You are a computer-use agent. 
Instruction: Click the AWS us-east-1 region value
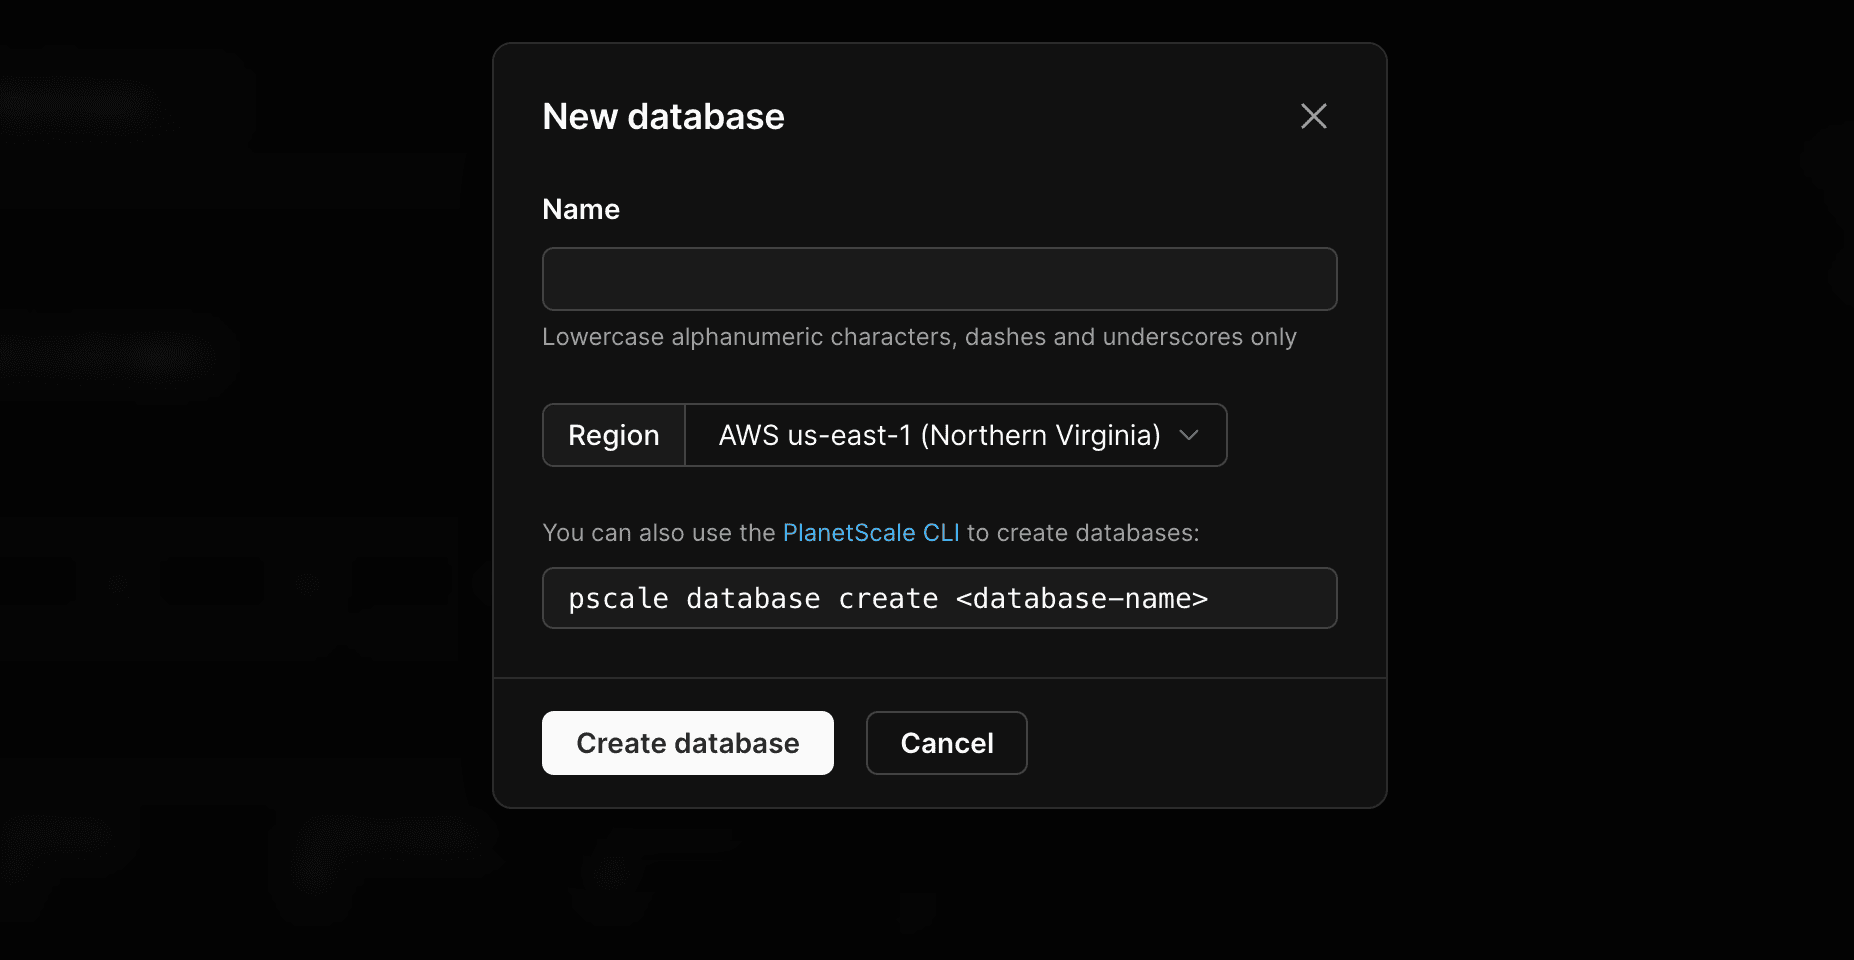tap(938, 435)
